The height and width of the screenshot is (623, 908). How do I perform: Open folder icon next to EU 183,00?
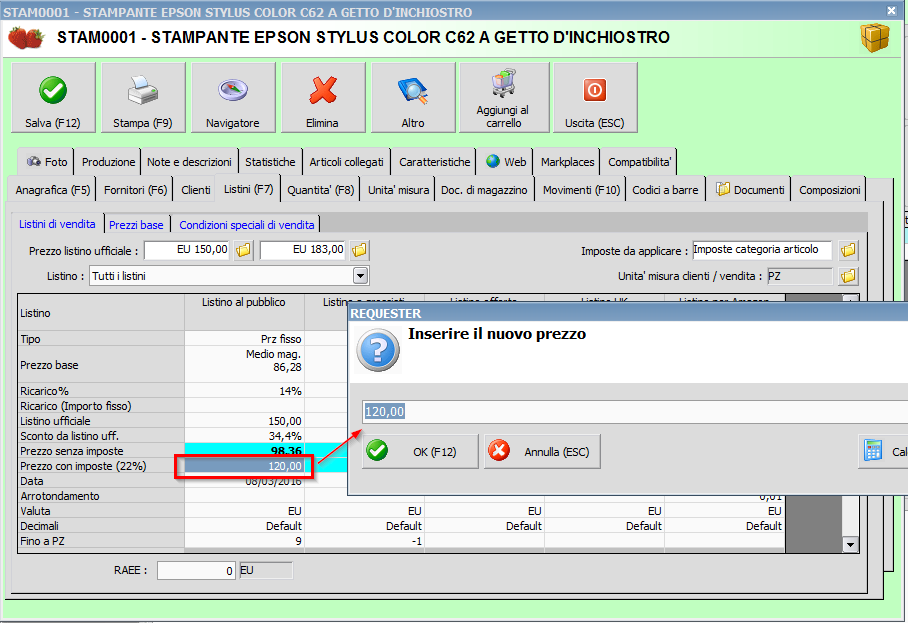pos(359,250)
